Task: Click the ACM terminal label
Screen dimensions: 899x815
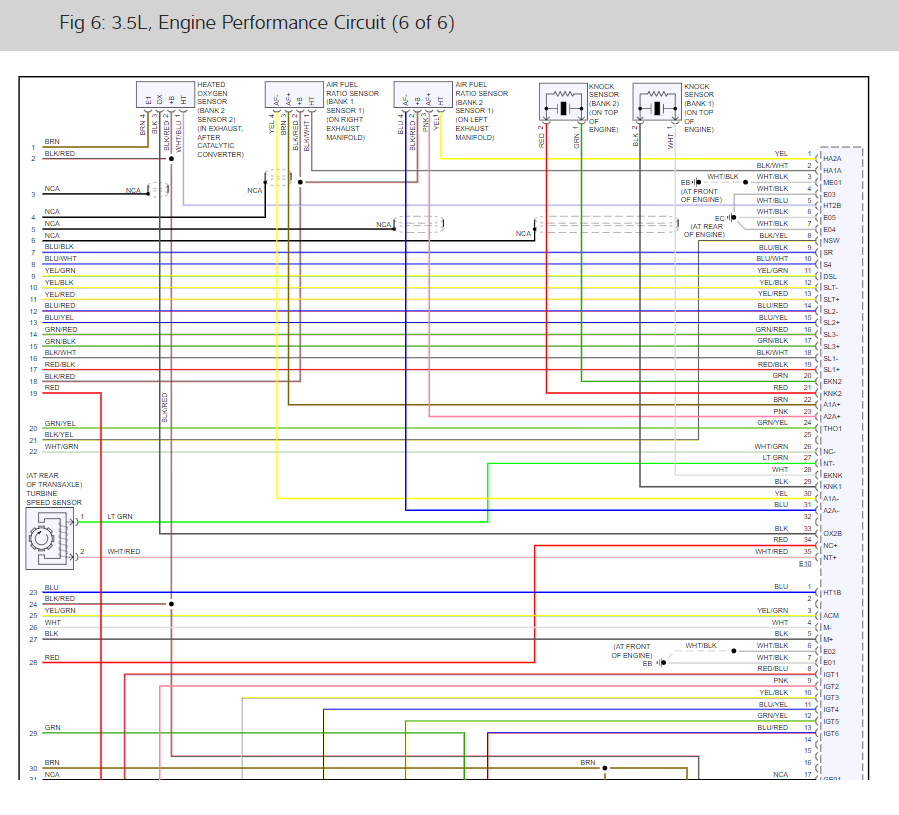Action: coord(830,616)
